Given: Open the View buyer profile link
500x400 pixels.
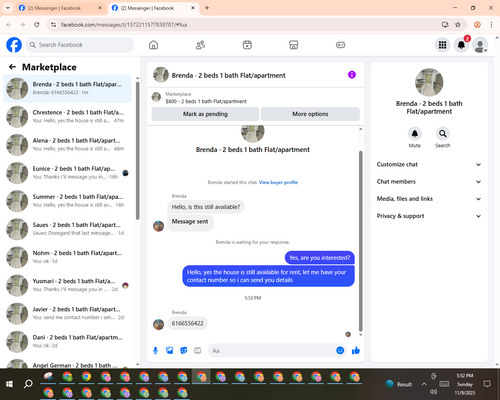Looking at the screenshot, I should pyautogui.click(x=278, y=182).
